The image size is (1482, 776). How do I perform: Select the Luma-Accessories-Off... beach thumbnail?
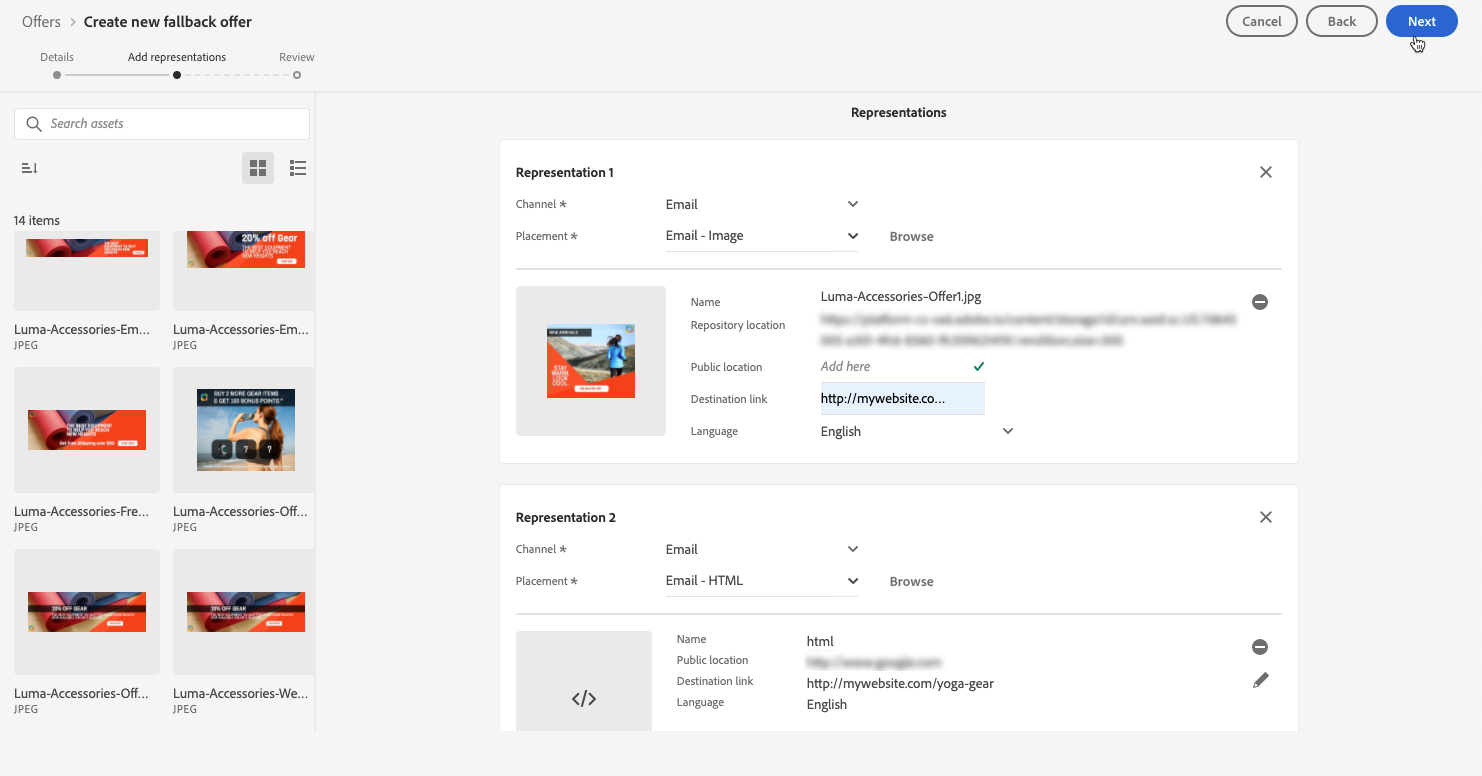pyautogui.click(x=246, y=430)
